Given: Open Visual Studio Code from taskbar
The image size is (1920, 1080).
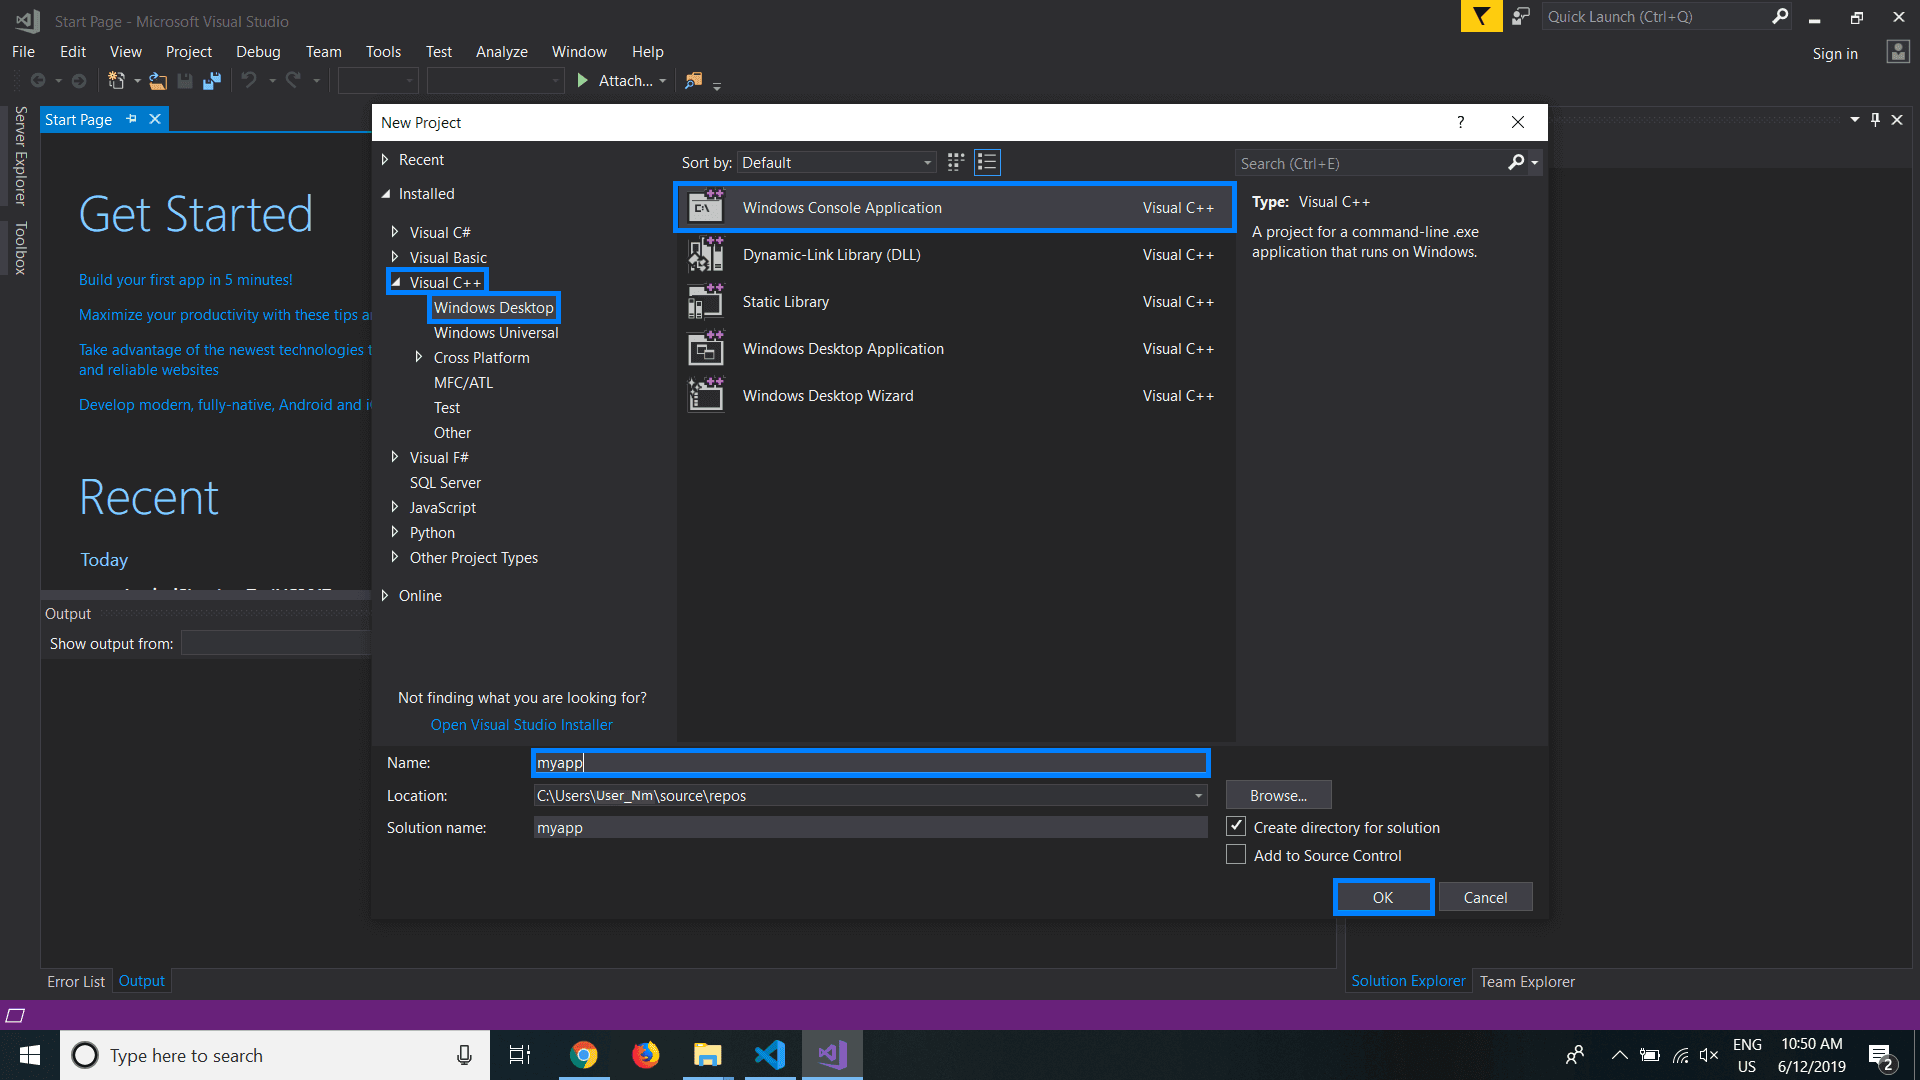Looking at the screenshot, I should [770, 1055].
